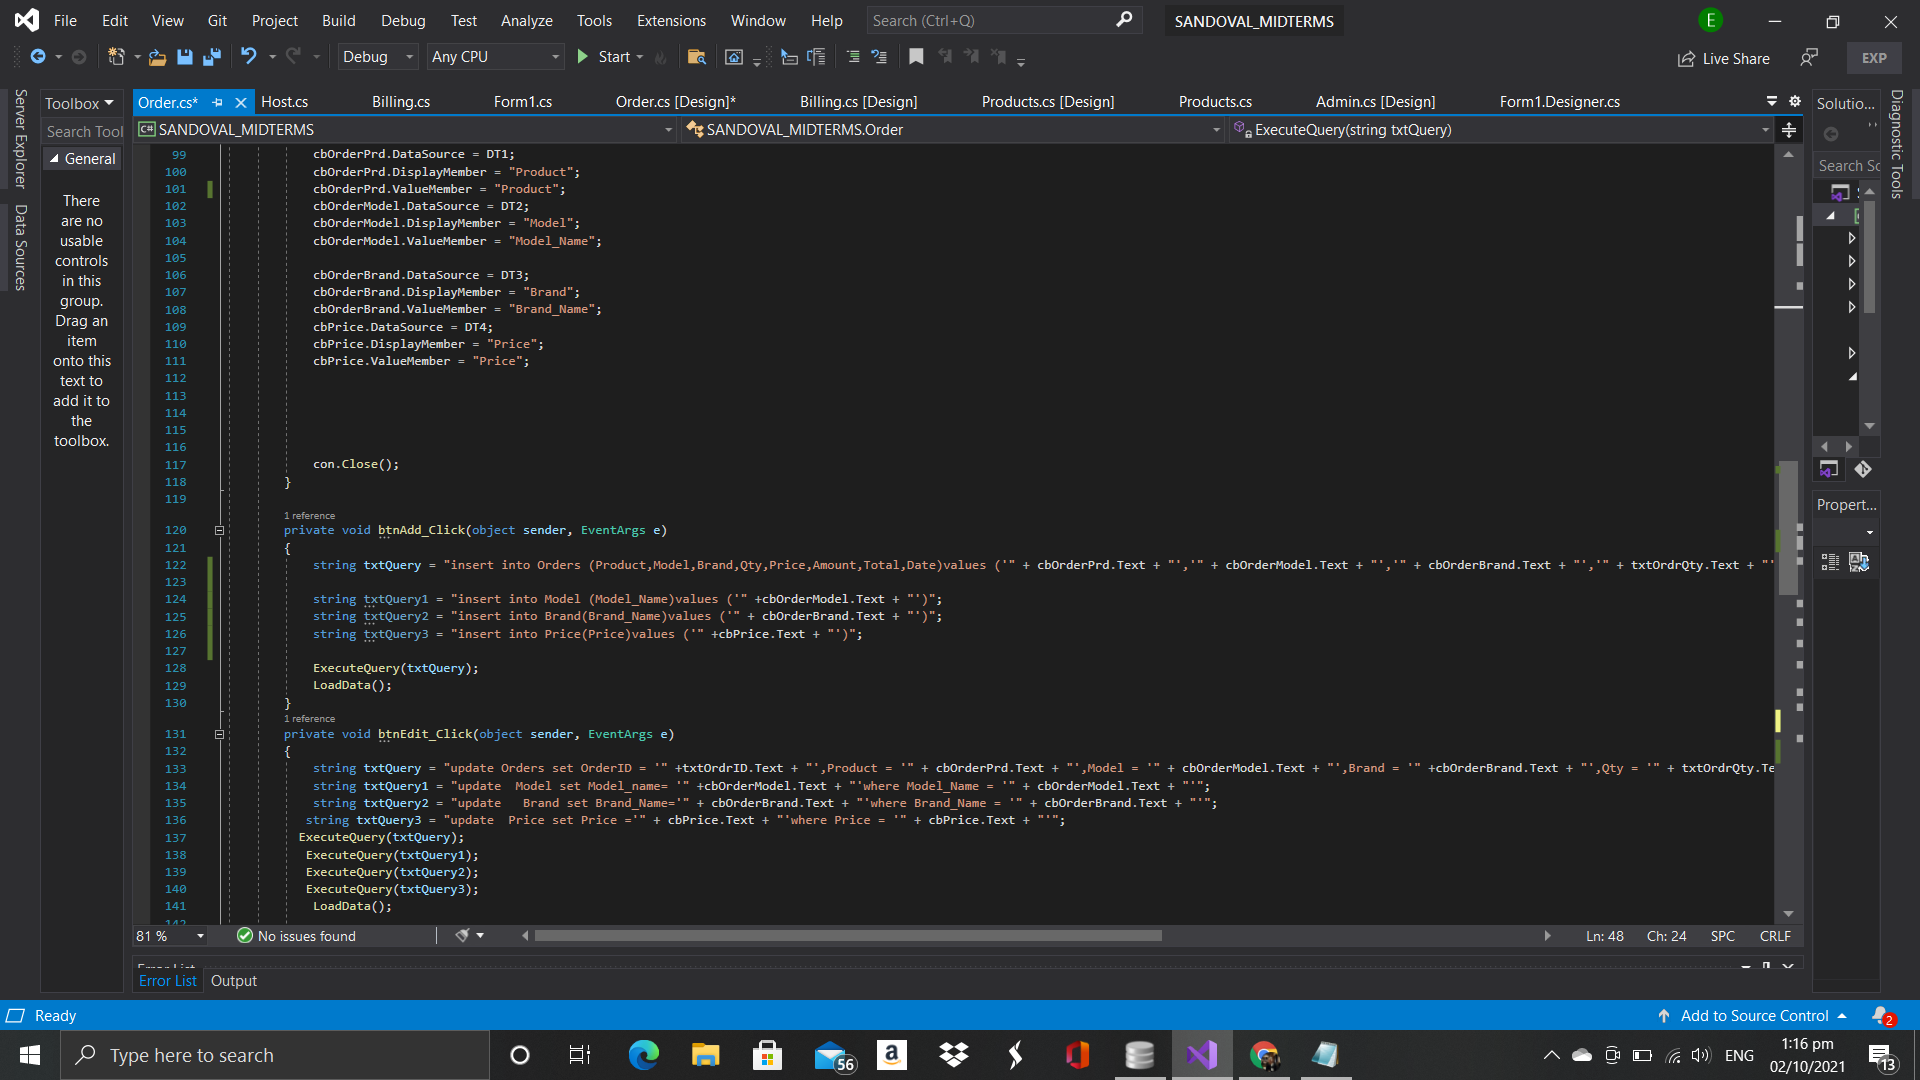Click the Search Toolbox field
This screenshot has height=1080, width=1920.
[x=82, y=131]
